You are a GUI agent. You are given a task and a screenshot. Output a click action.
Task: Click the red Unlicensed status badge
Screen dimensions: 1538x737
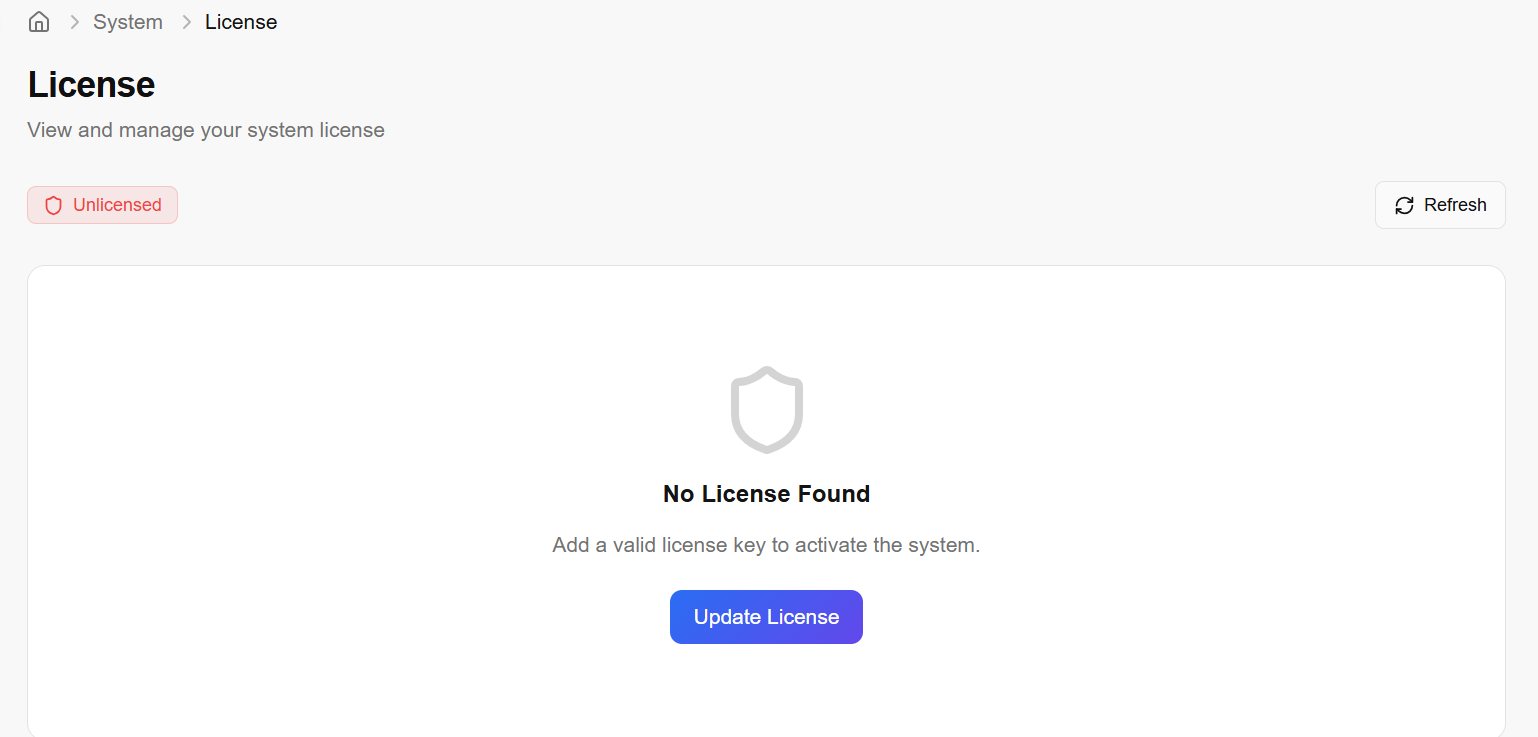click(102, 205)
